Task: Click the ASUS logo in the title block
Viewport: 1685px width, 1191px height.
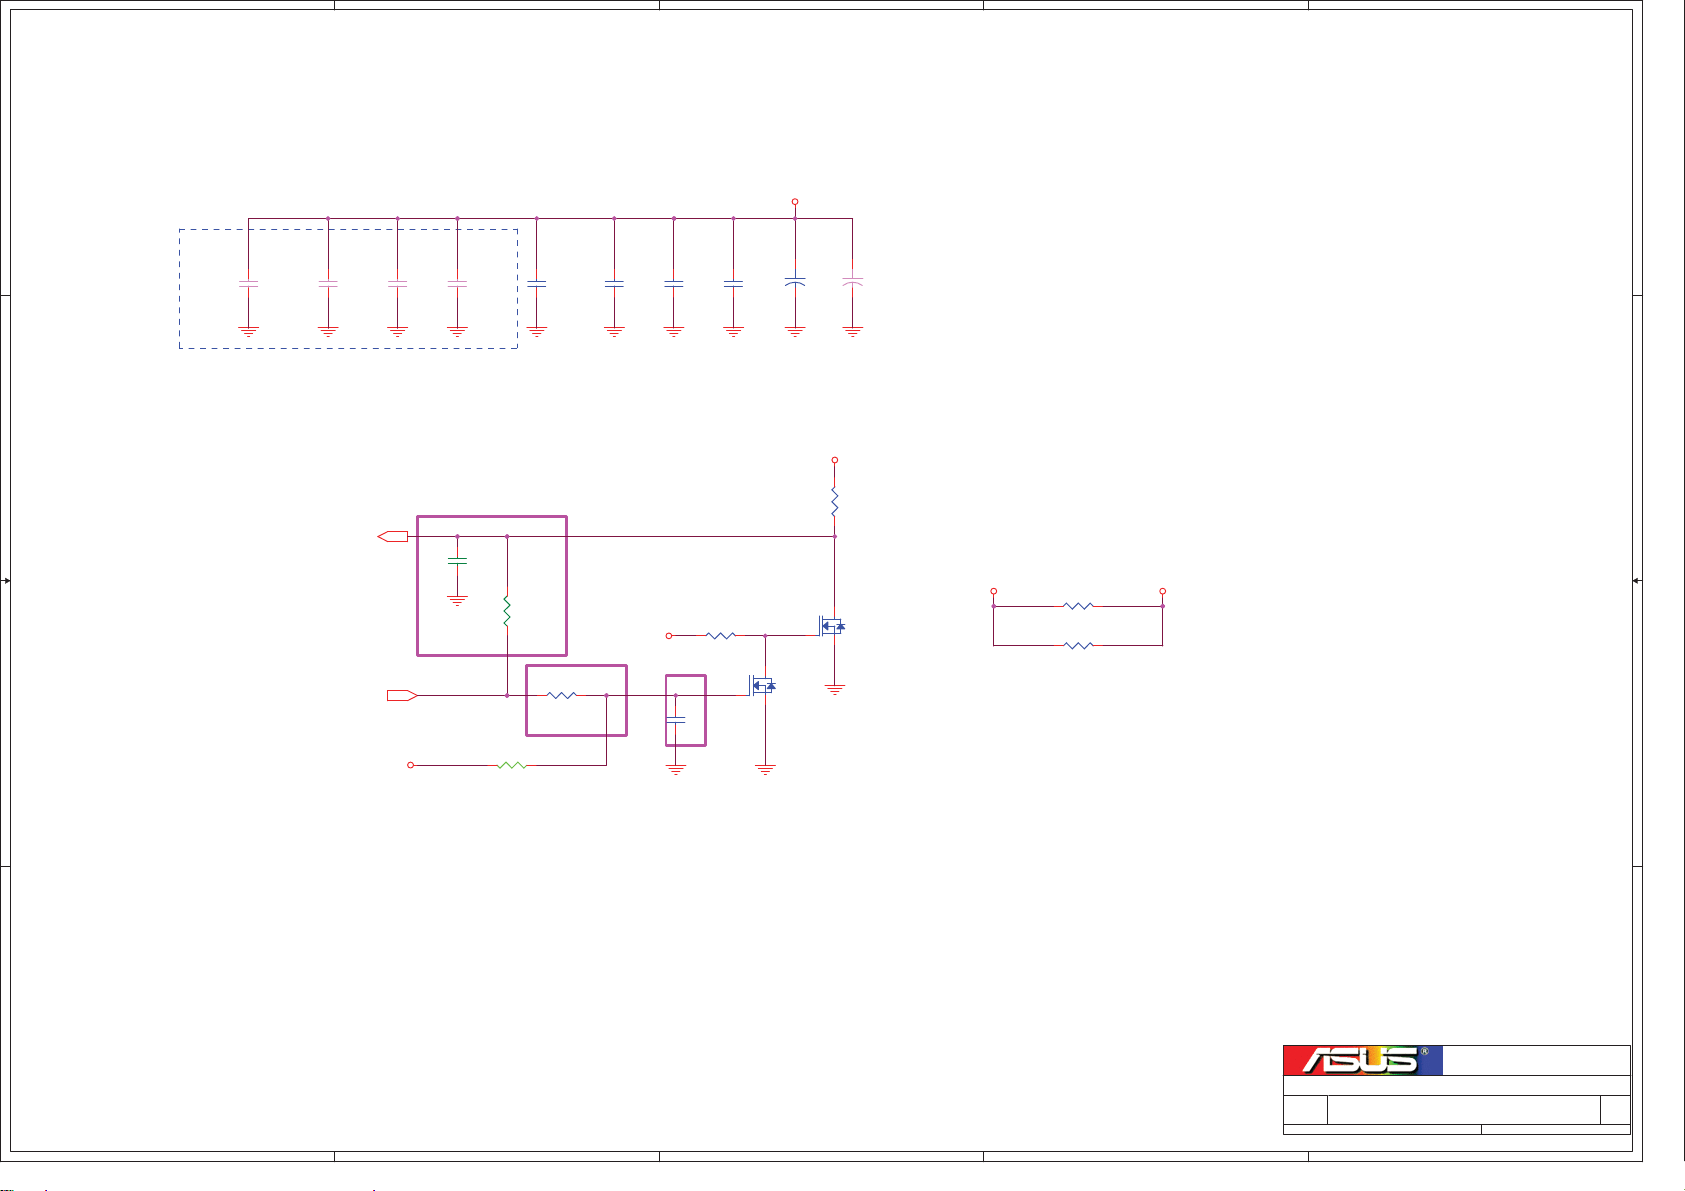Action: (x=1363, y=1060)
